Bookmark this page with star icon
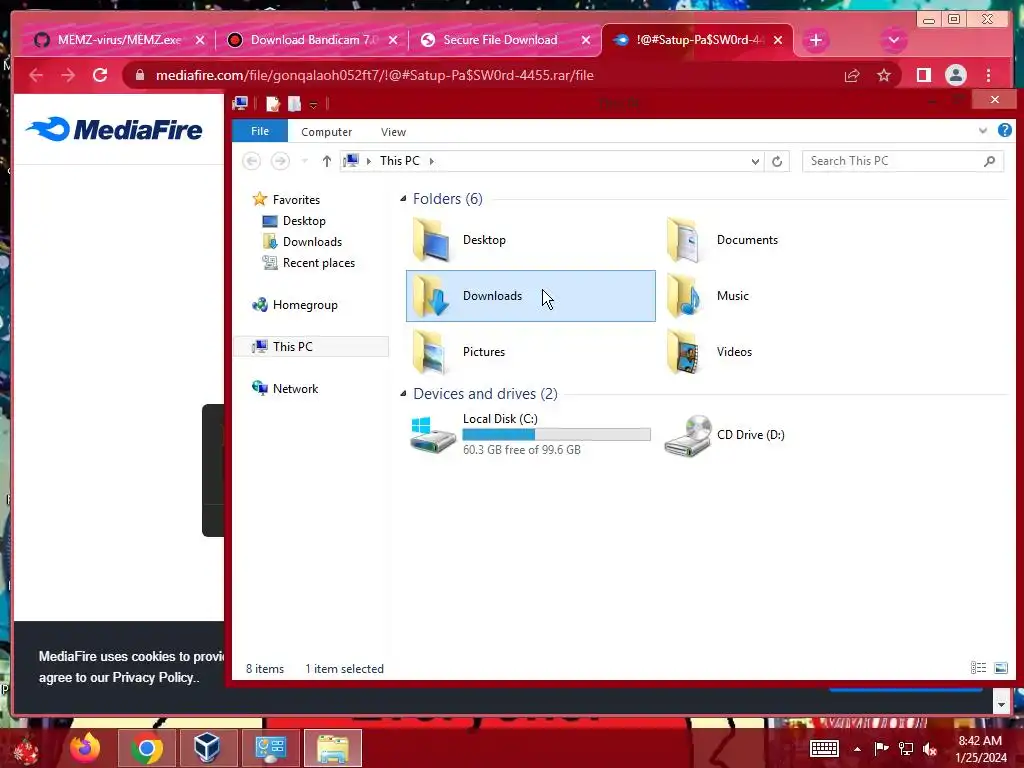Viewport: 1024px width, 768px height. click(x=884, y=75)
